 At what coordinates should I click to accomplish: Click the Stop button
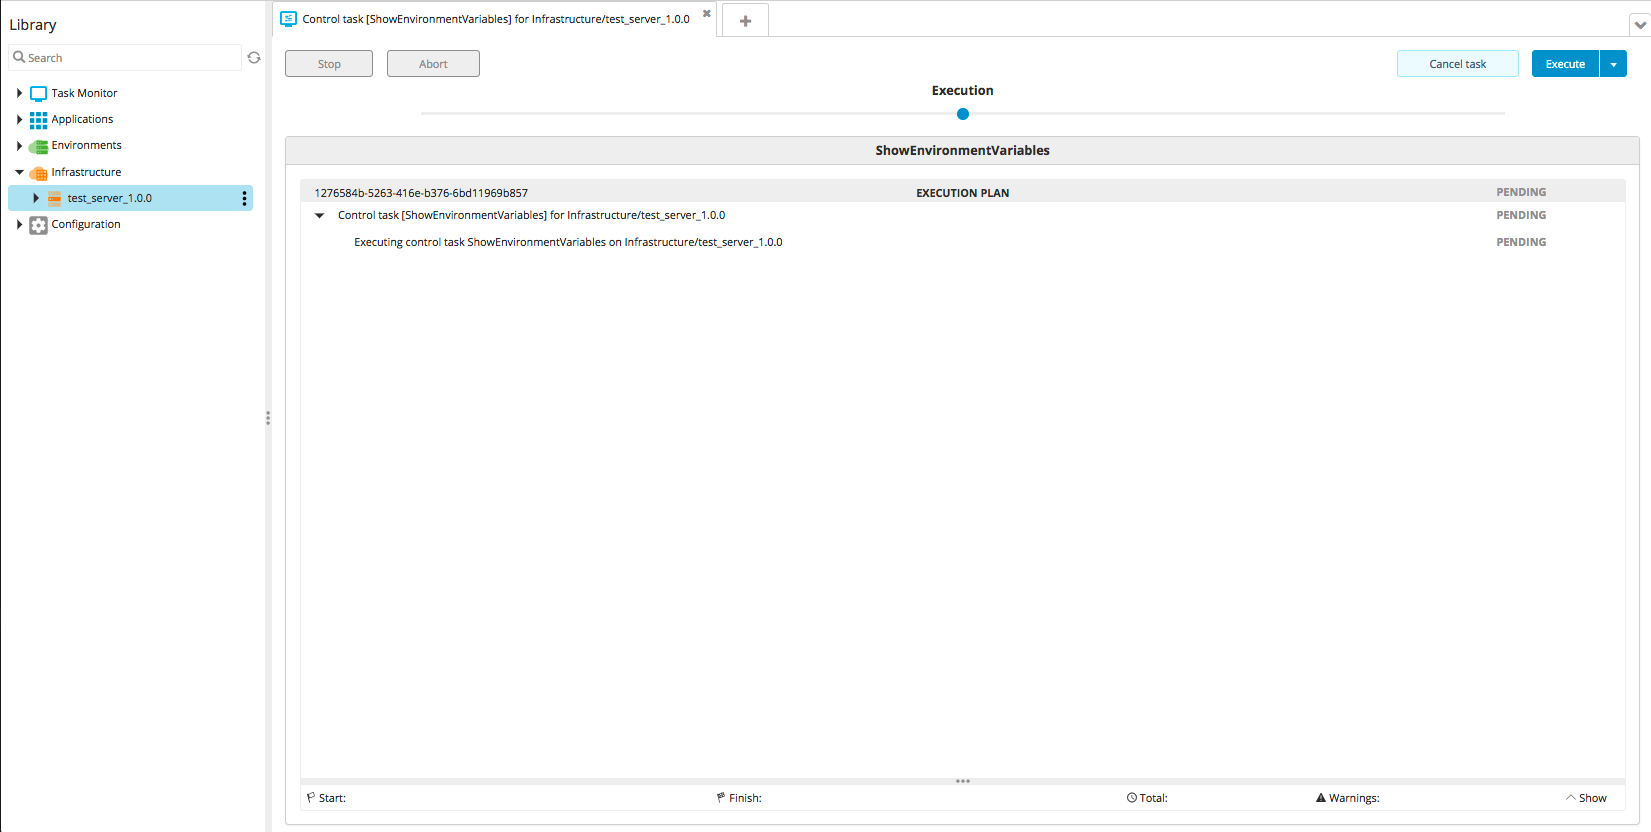[329, 64]
